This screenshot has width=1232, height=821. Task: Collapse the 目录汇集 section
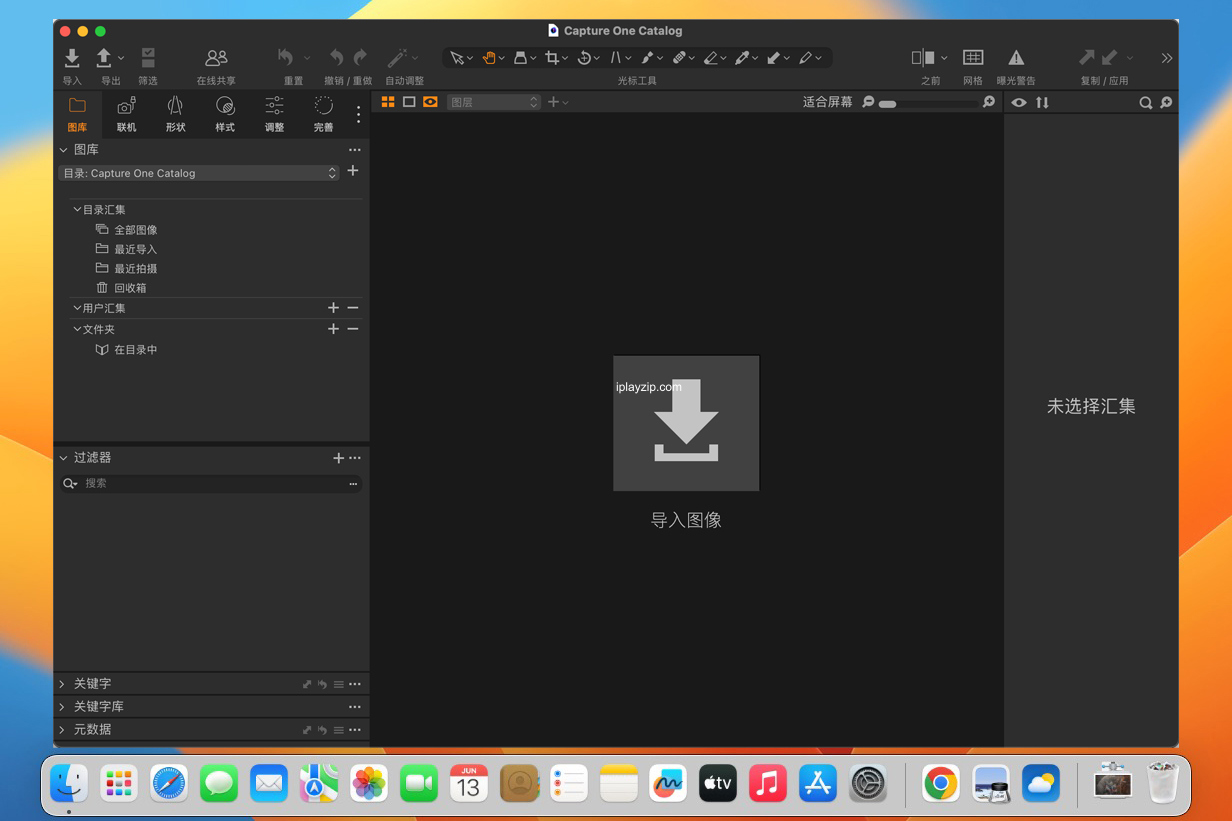coord(77,210)
